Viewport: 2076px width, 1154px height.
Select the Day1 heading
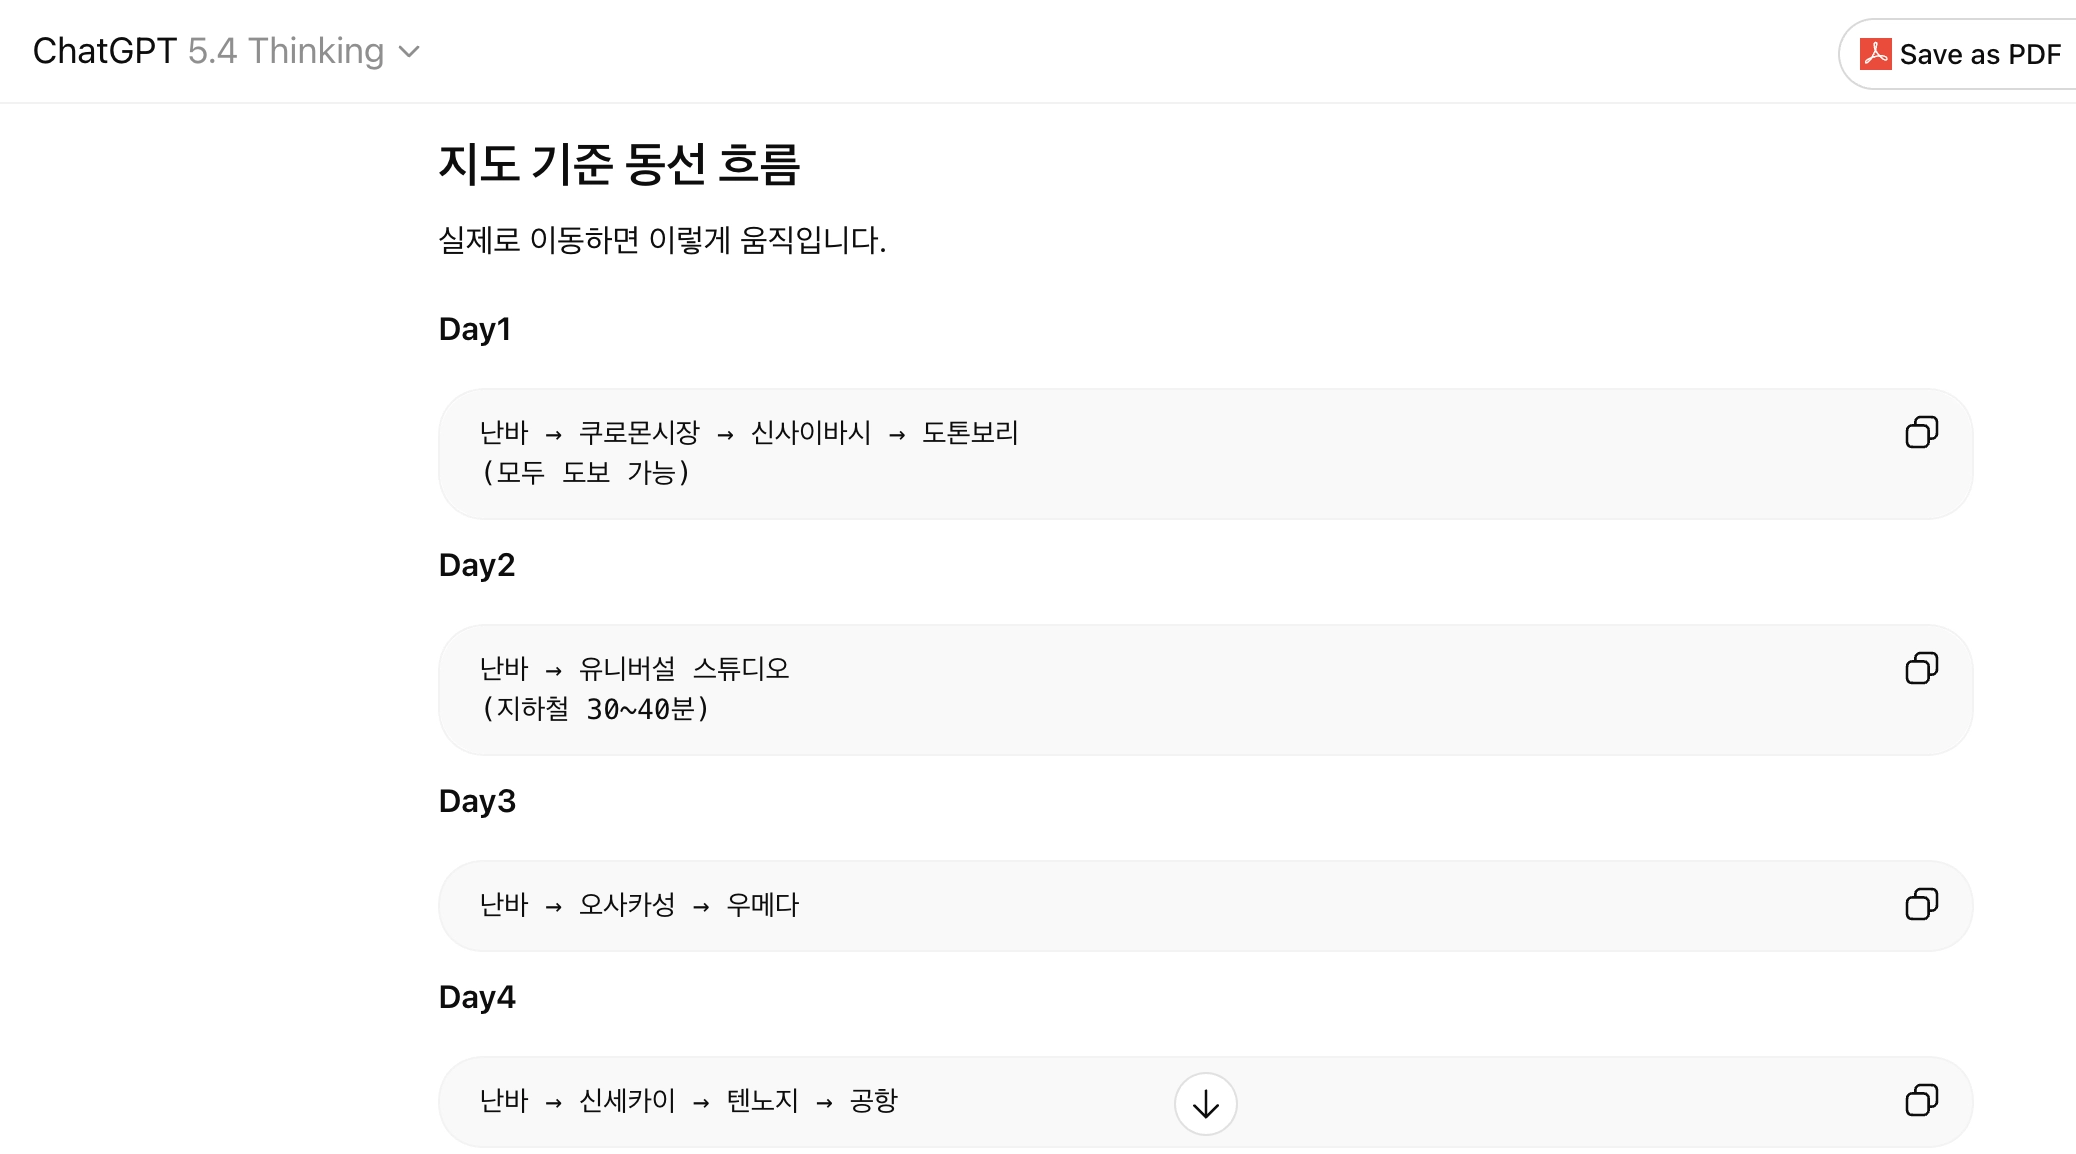pos(475,329)
